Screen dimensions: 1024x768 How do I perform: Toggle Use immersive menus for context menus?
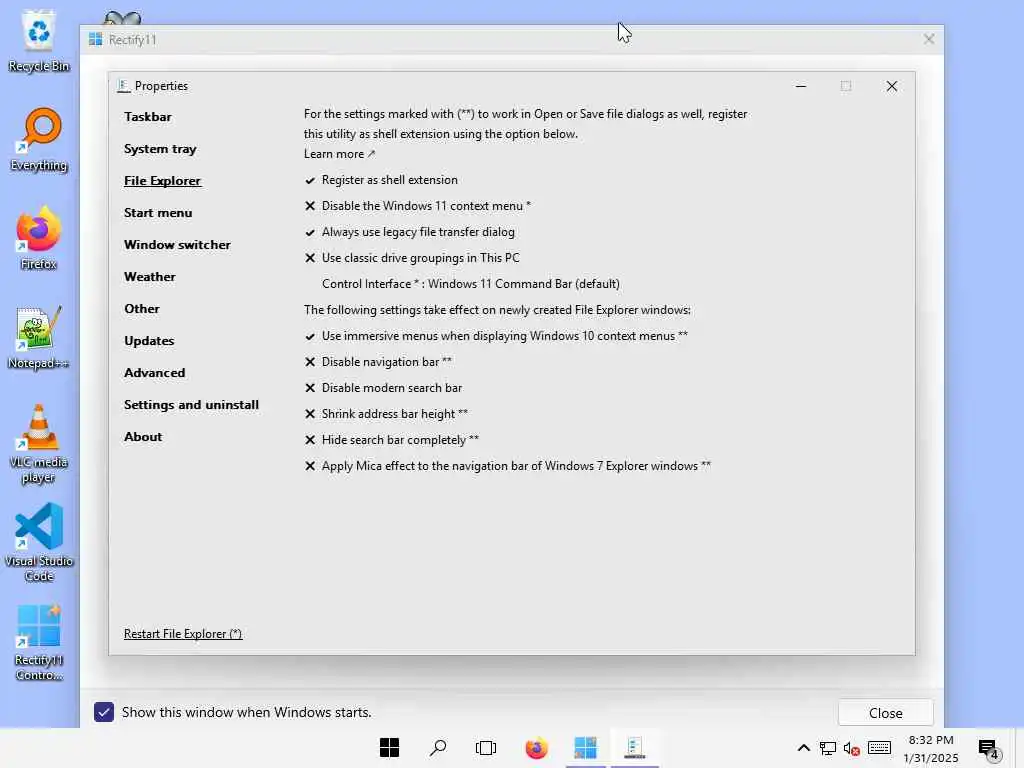tap(496, 336)
